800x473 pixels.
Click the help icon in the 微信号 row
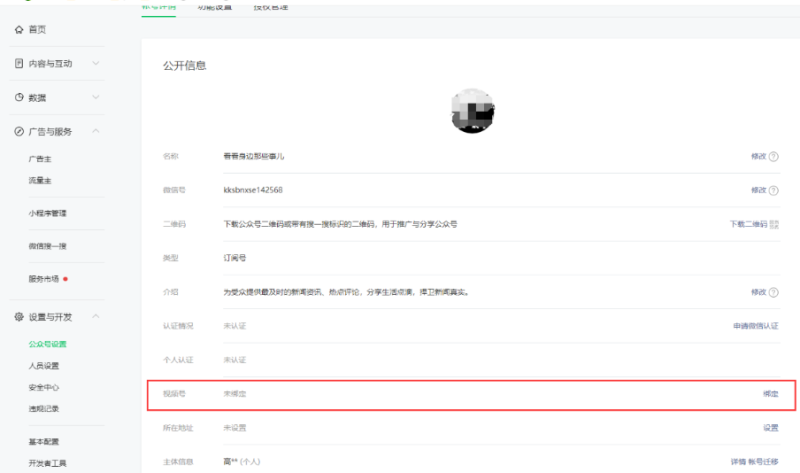click(x=773, y=190)
